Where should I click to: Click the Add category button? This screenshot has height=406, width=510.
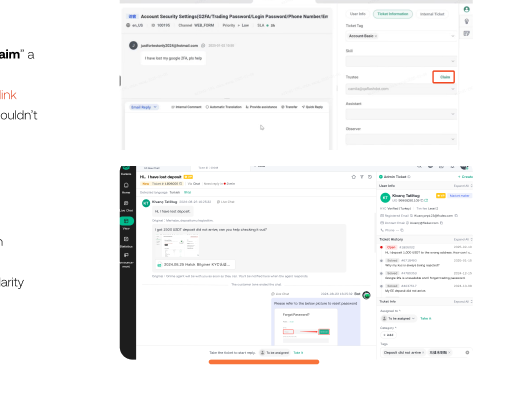pyautogui.click(x=388, y=335)
